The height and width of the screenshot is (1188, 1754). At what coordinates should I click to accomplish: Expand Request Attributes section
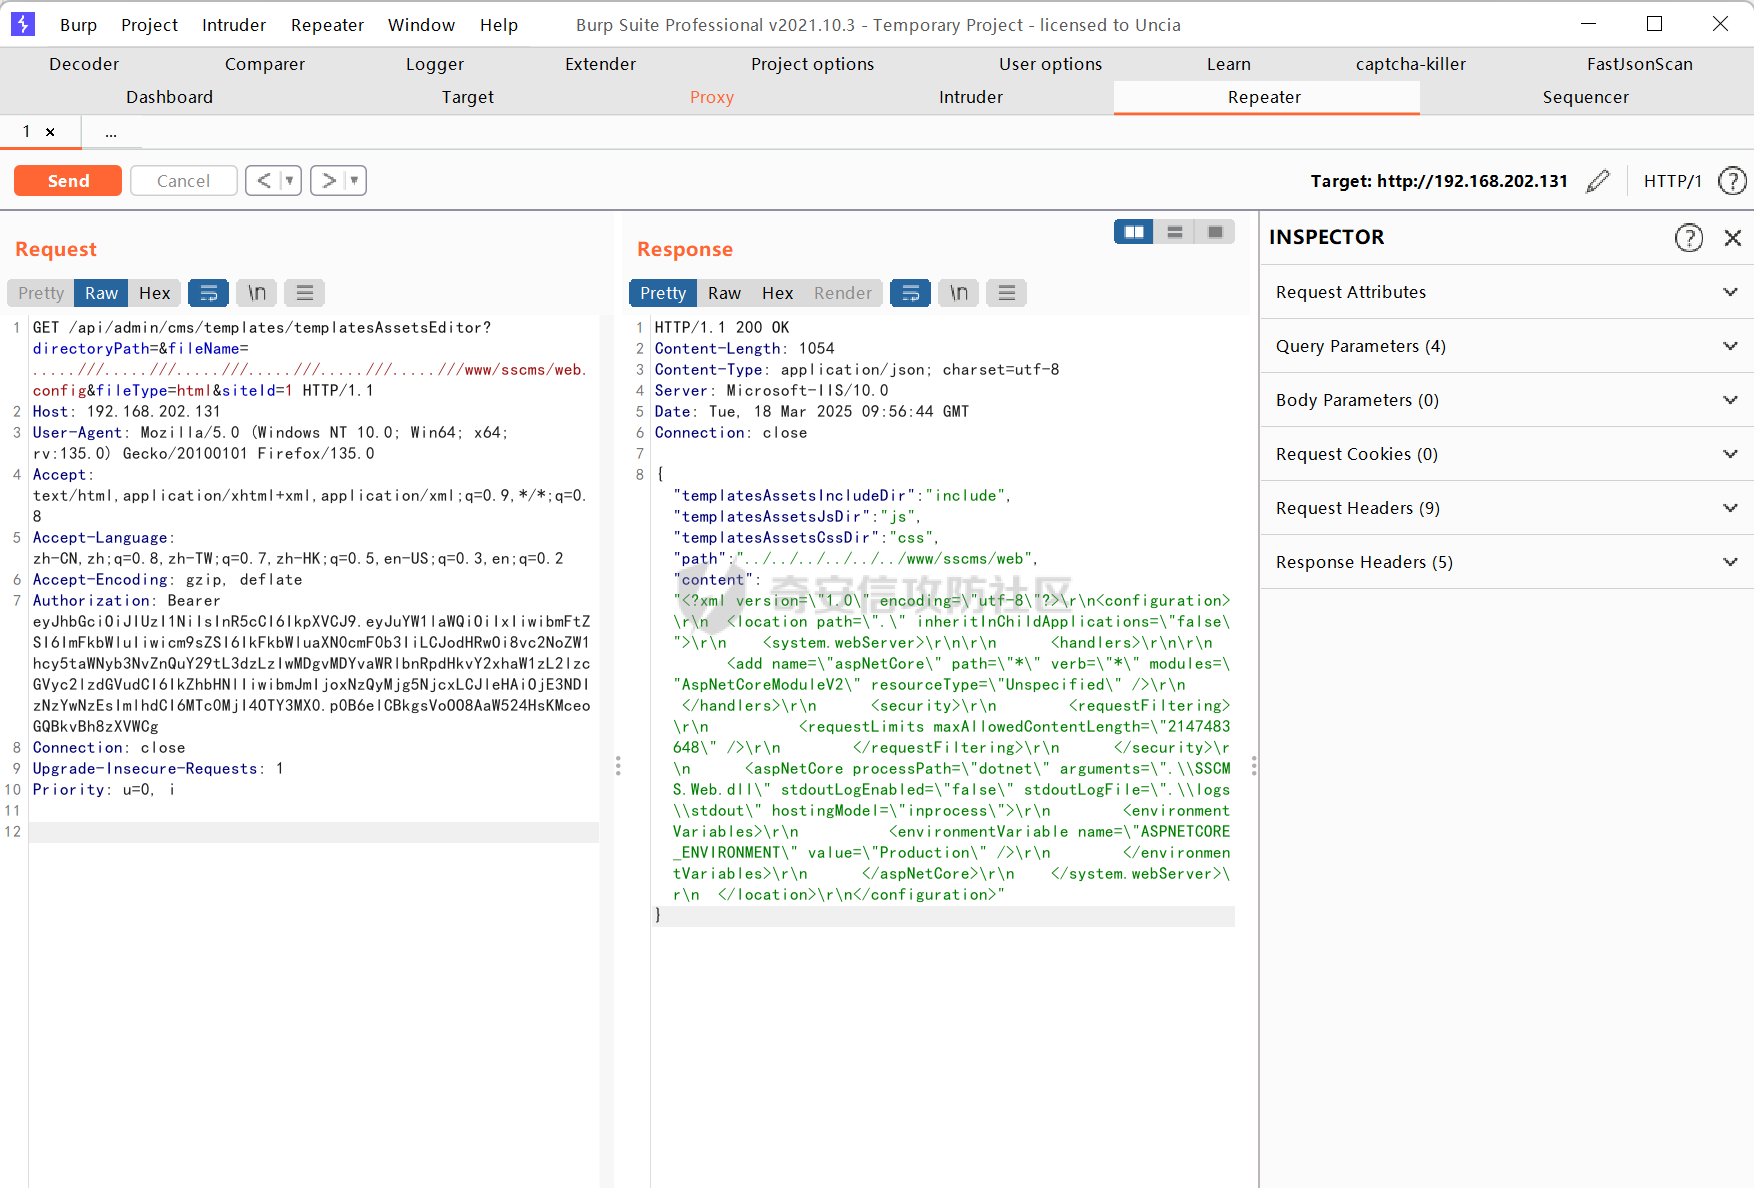click(x=1507, y=292)
